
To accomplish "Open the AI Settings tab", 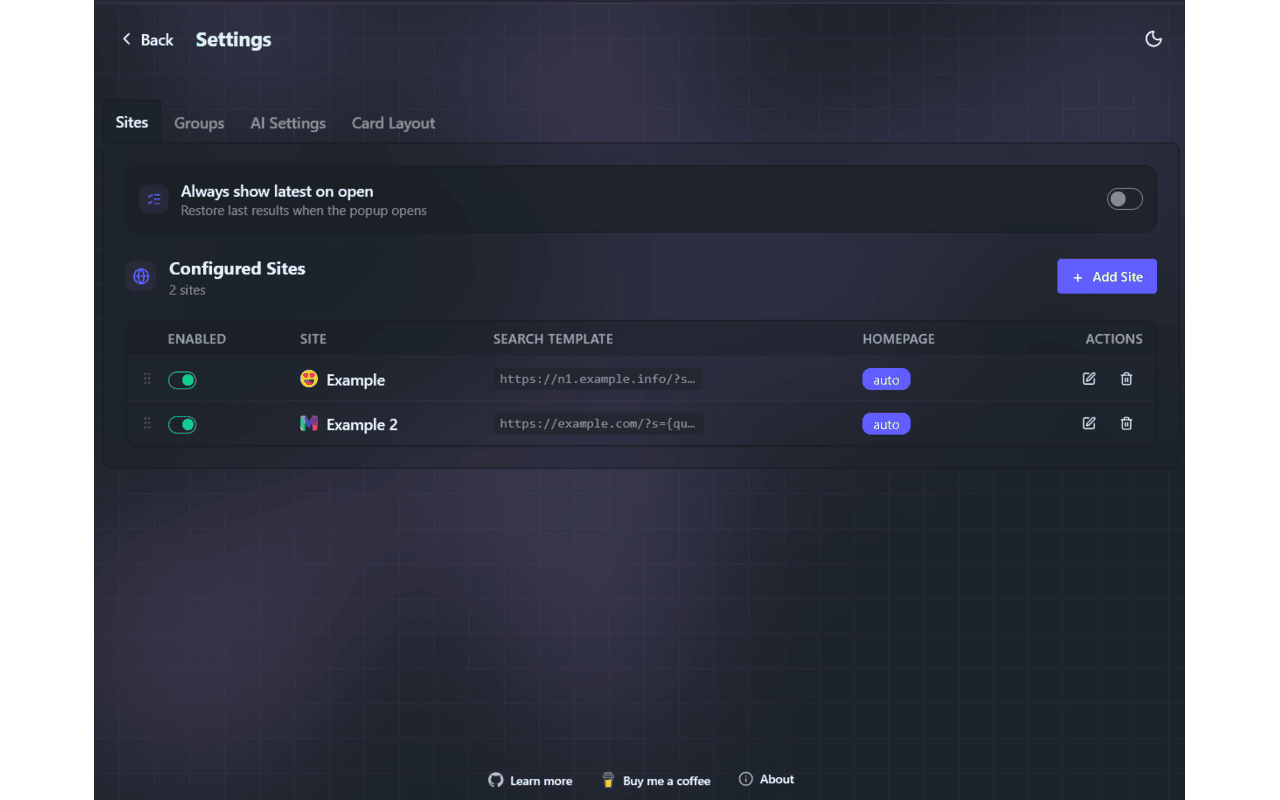I will 288,123.
